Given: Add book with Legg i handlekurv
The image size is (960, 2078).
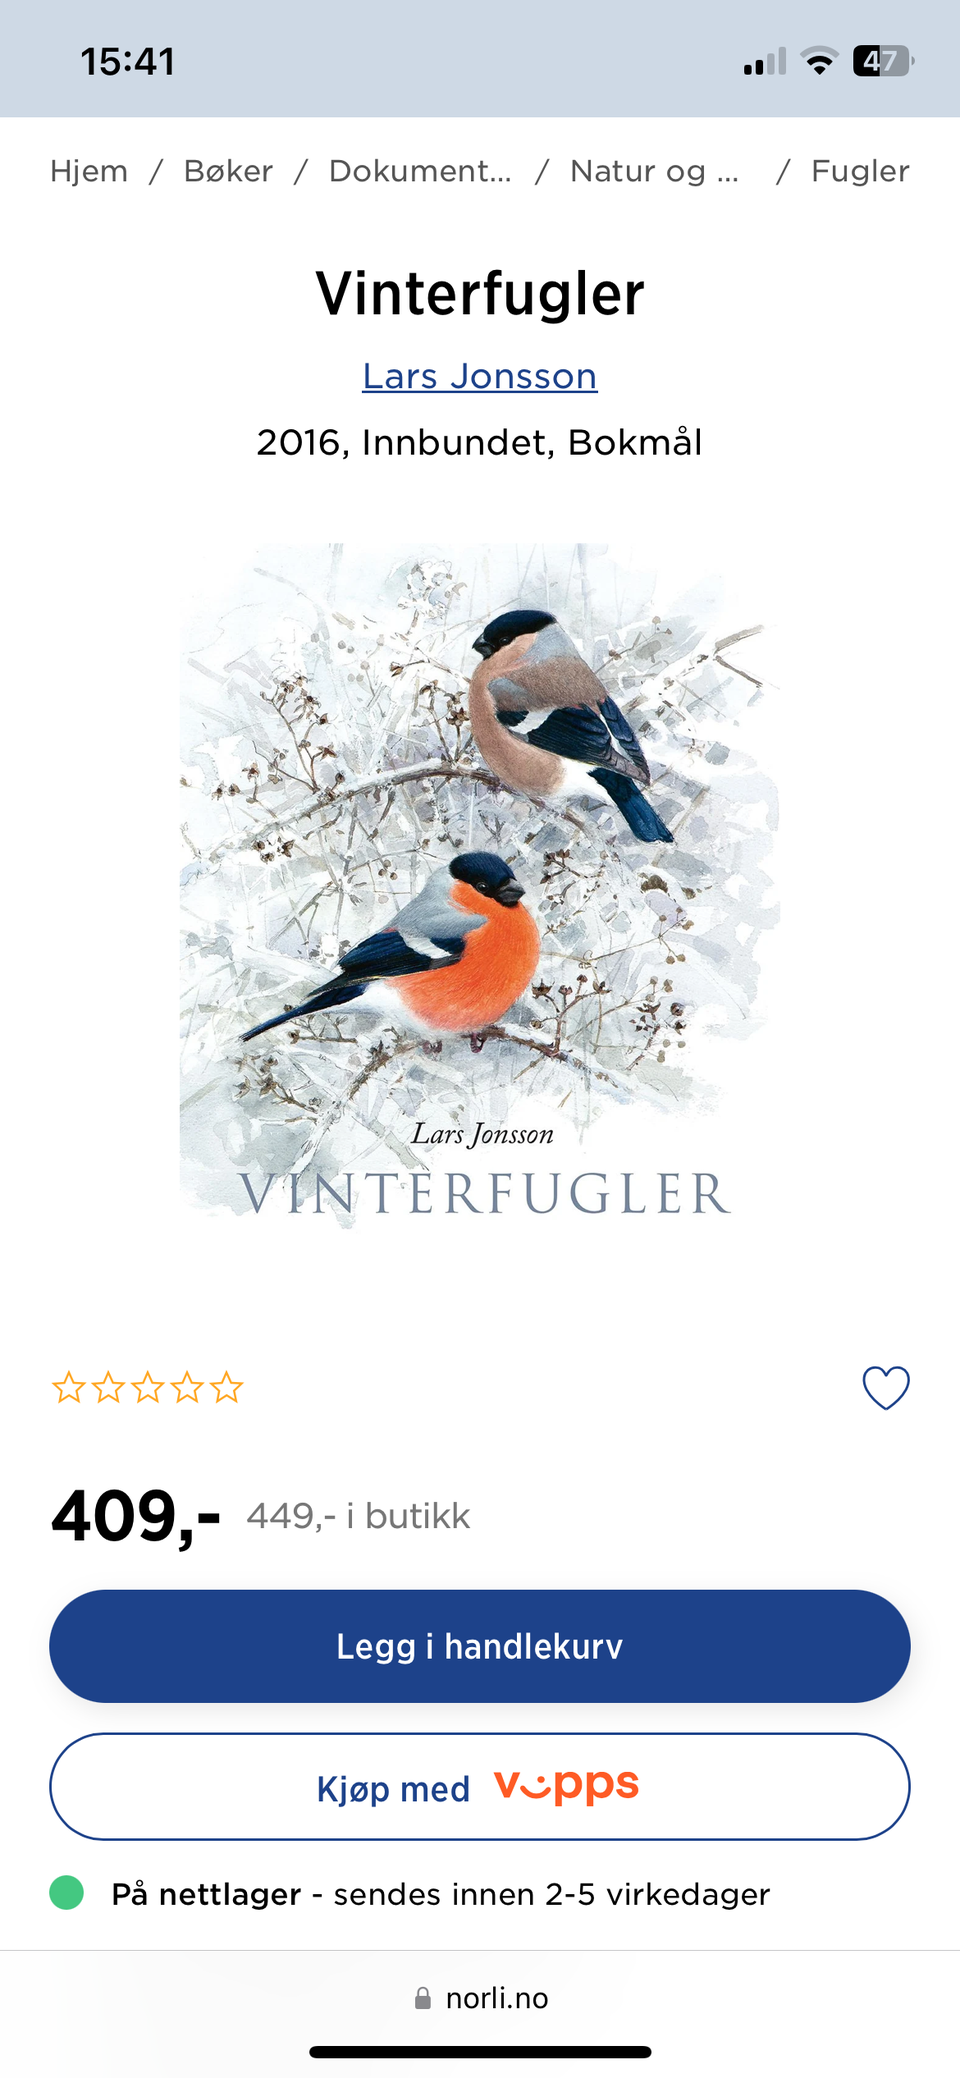Looking at the screenshot, I should pos(480,1646).
